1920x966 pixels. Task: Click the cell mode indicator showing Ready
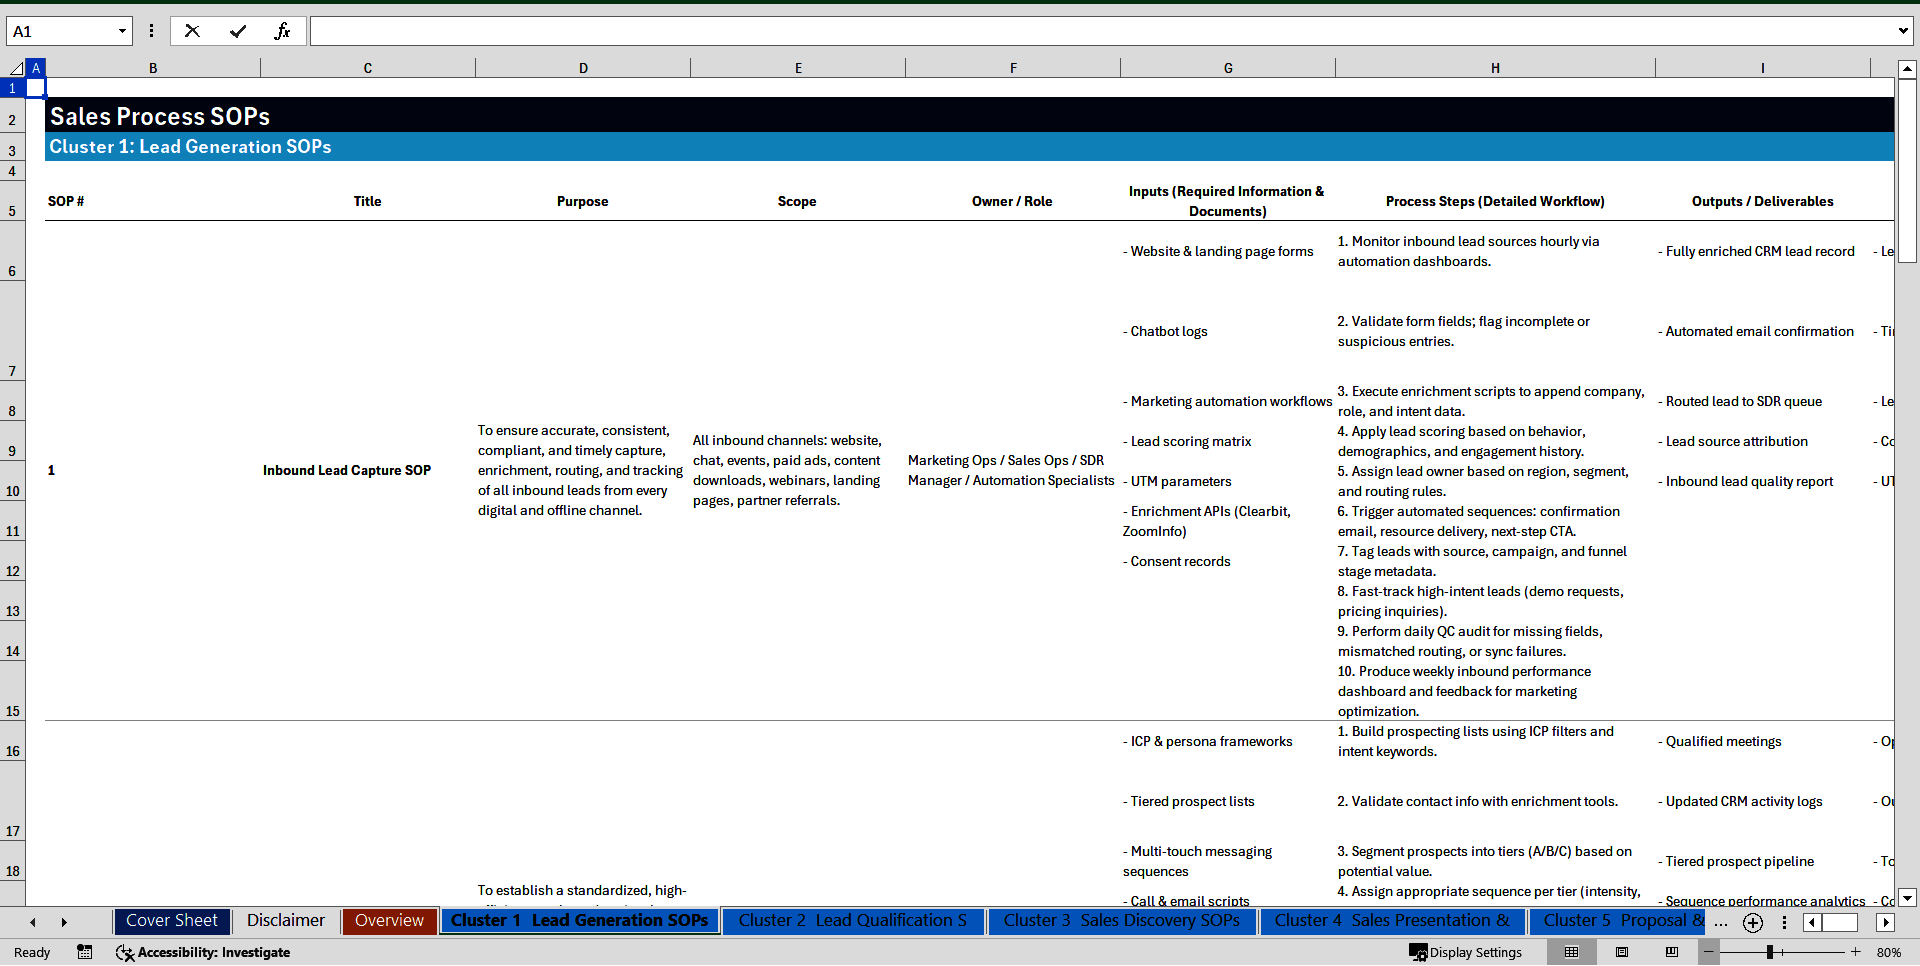[x=31, y=952]
